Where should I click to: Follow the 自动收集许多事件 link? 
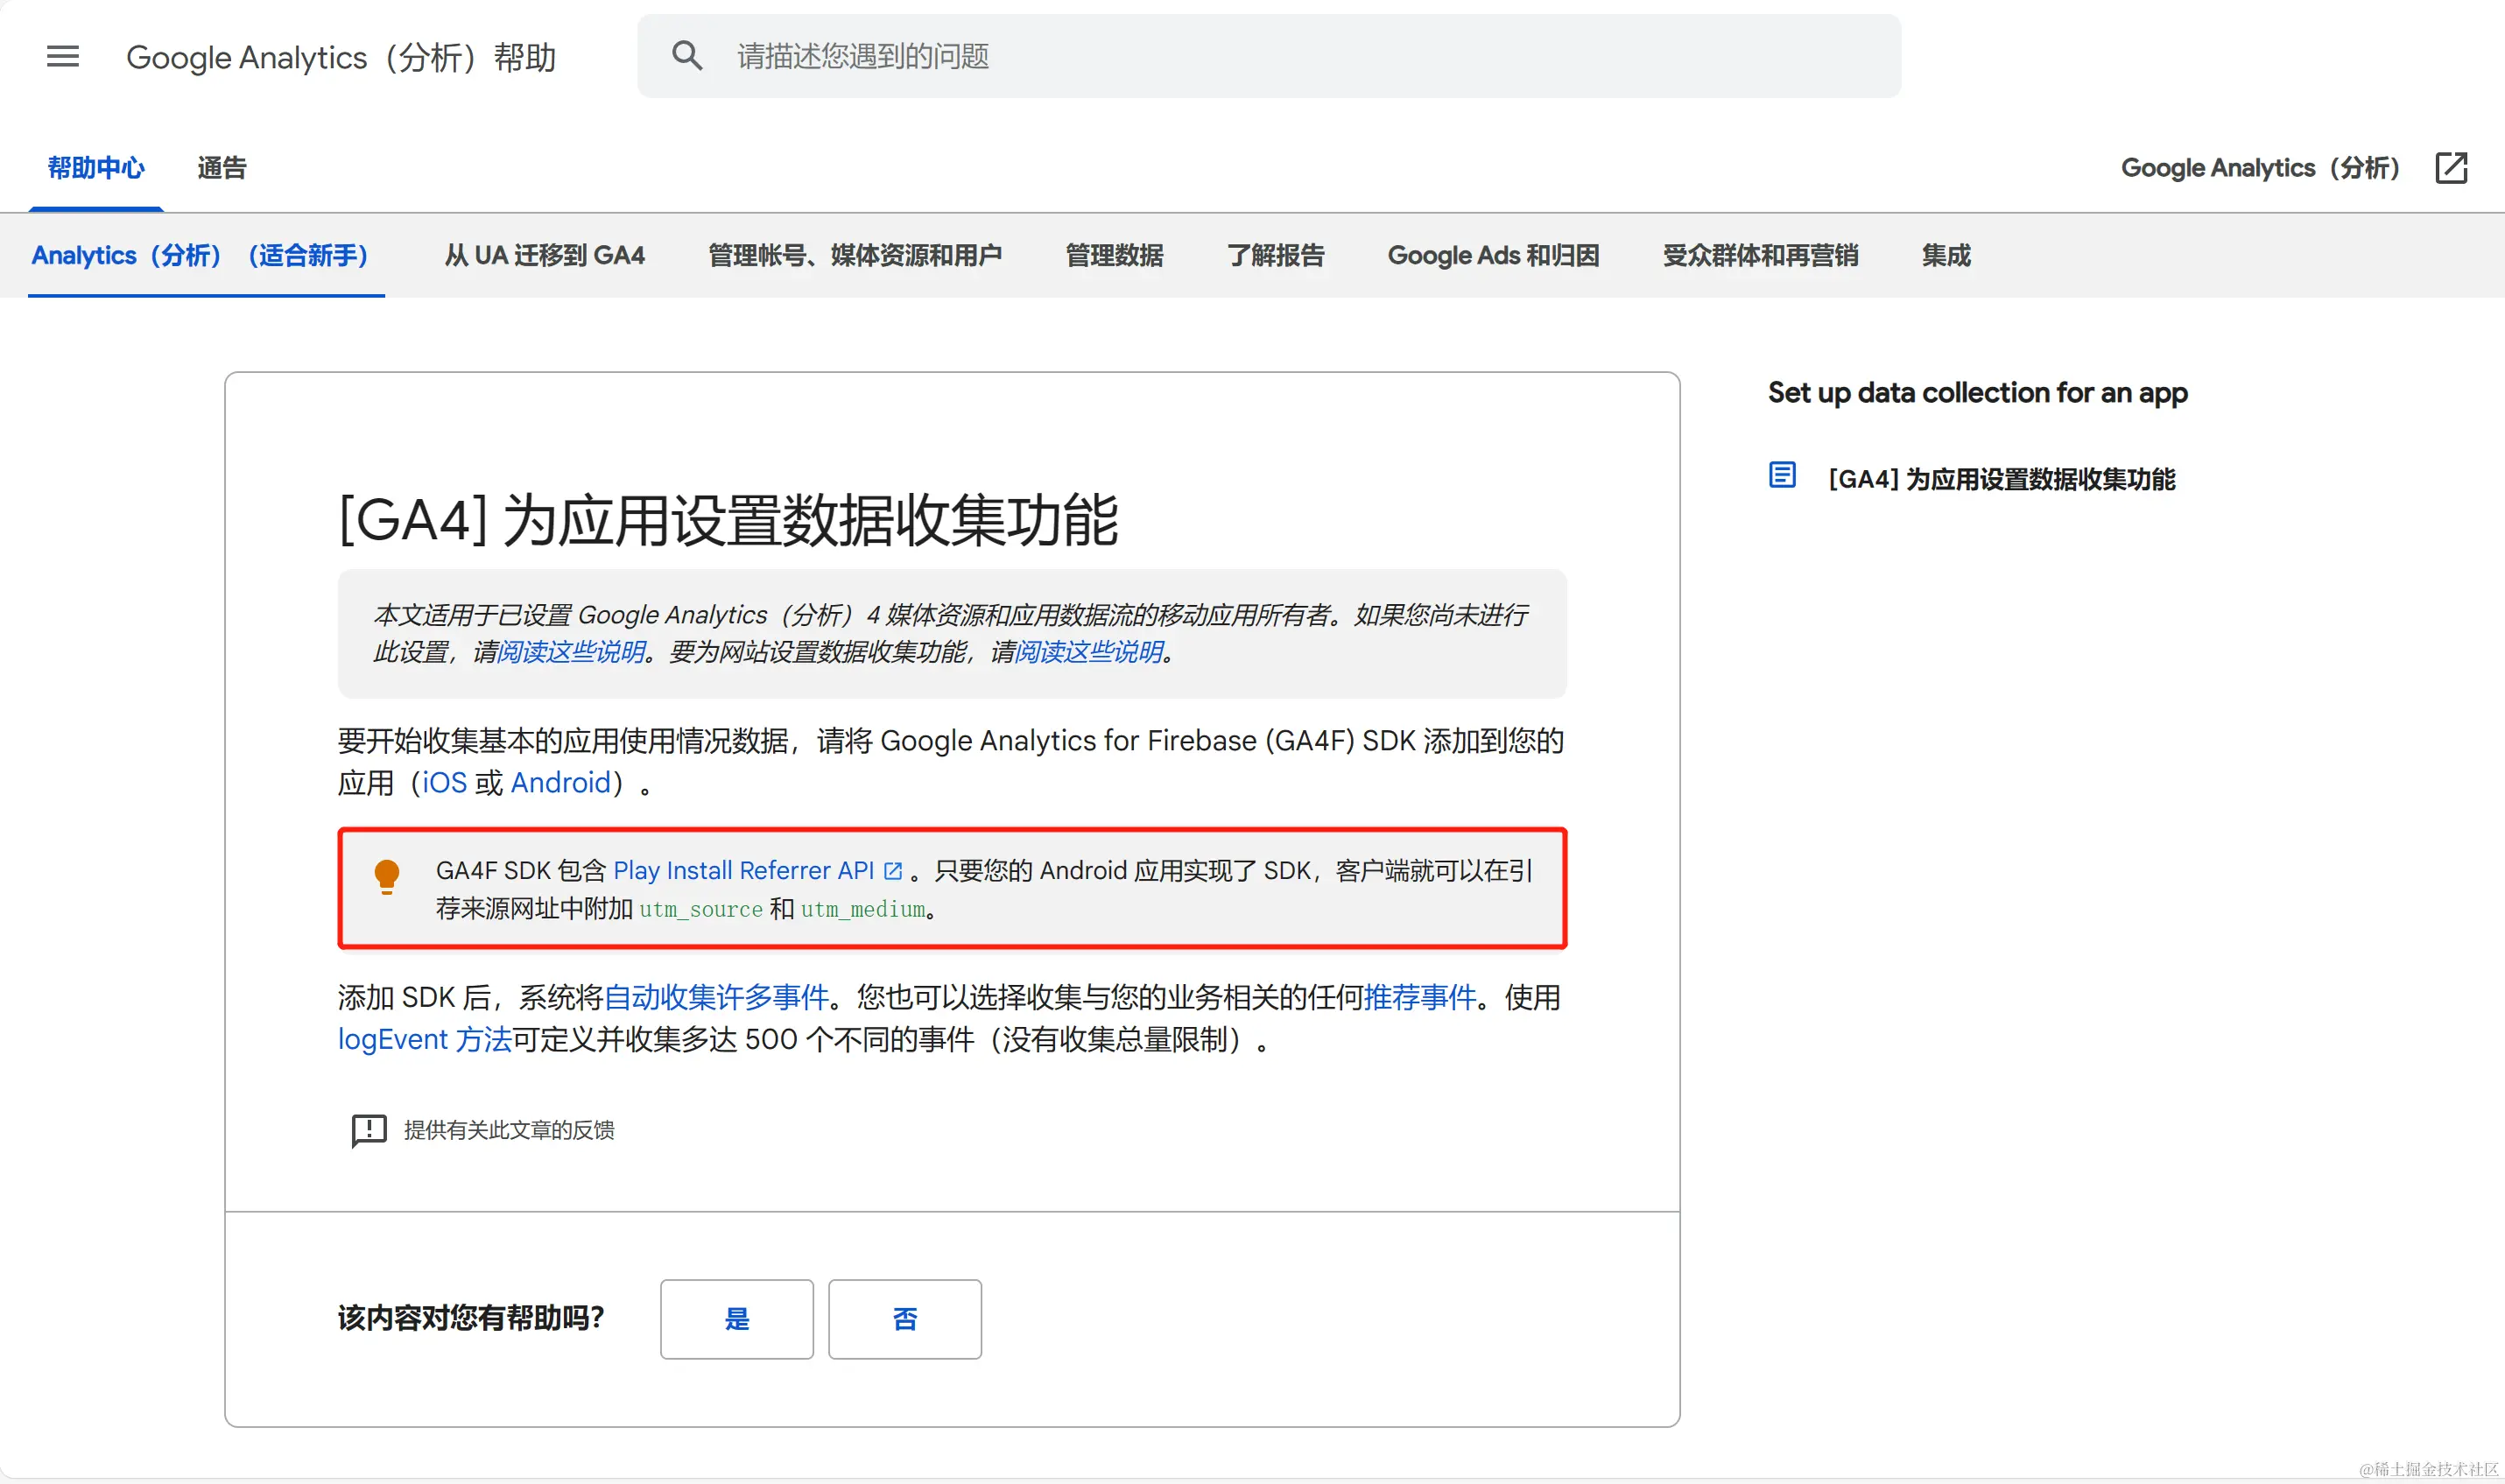click(716, 997)
